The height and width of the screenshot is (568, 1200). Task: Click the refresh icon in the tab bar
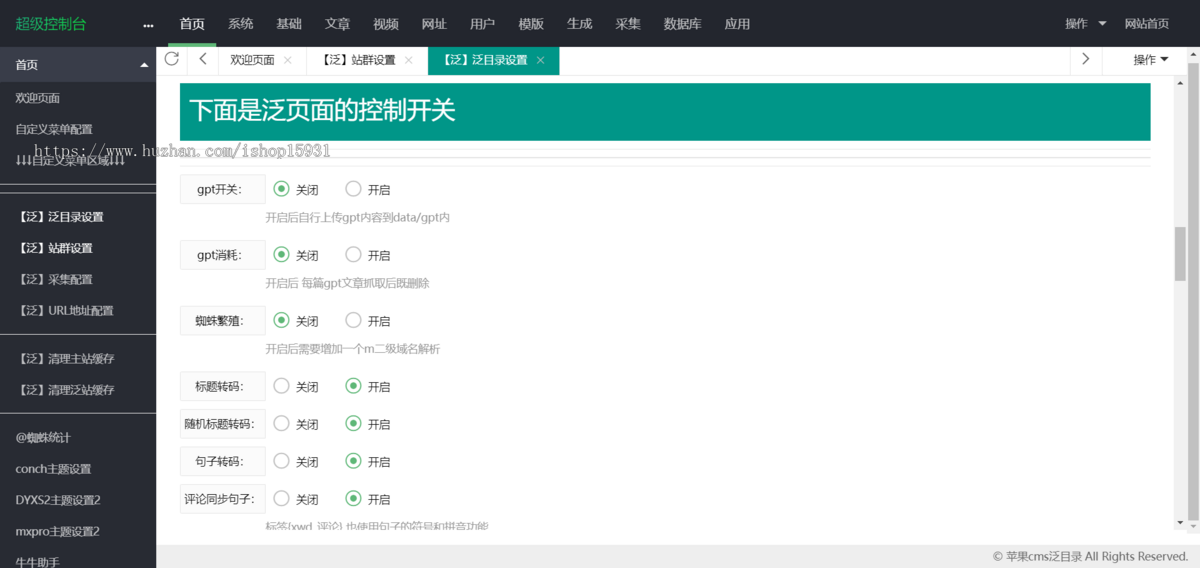[172, 59]
